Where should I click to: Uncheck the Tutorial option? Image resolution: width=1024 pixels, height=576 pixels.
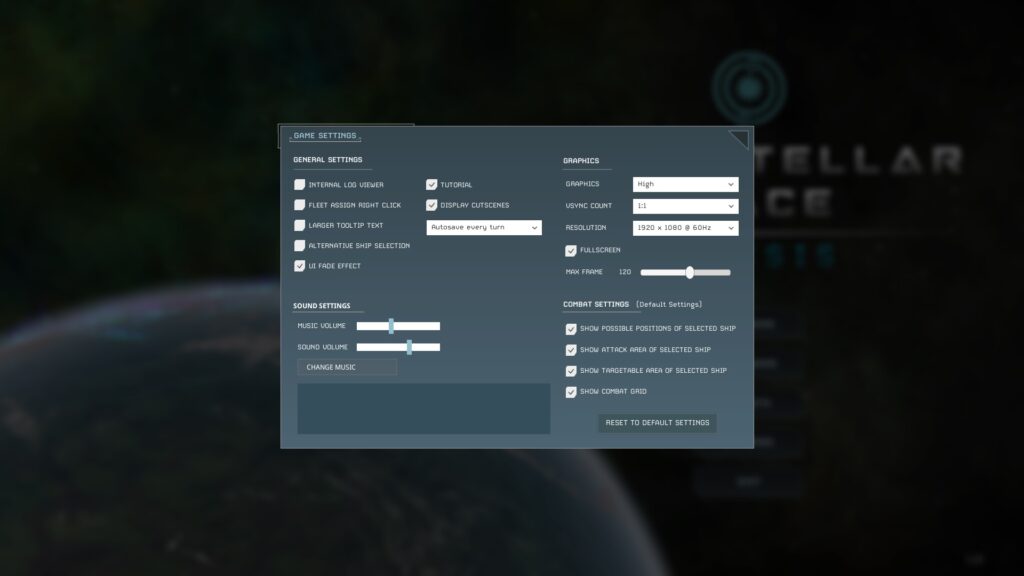pos(432,185)
